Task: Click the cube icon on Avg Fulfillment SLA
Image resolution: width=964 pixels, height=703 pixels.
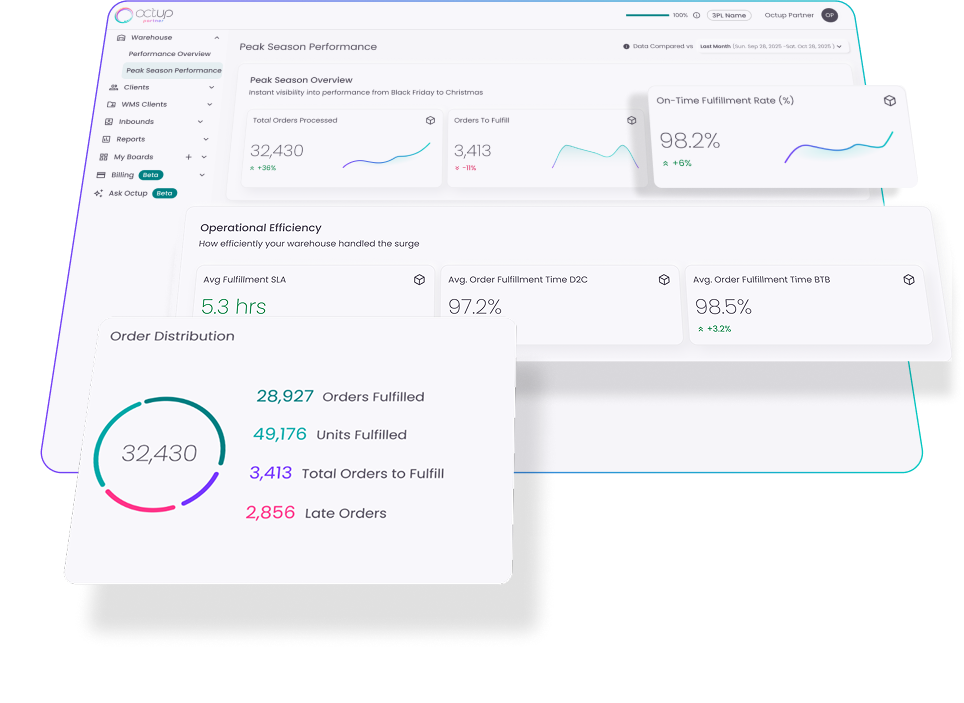Action: pos(419,280)
